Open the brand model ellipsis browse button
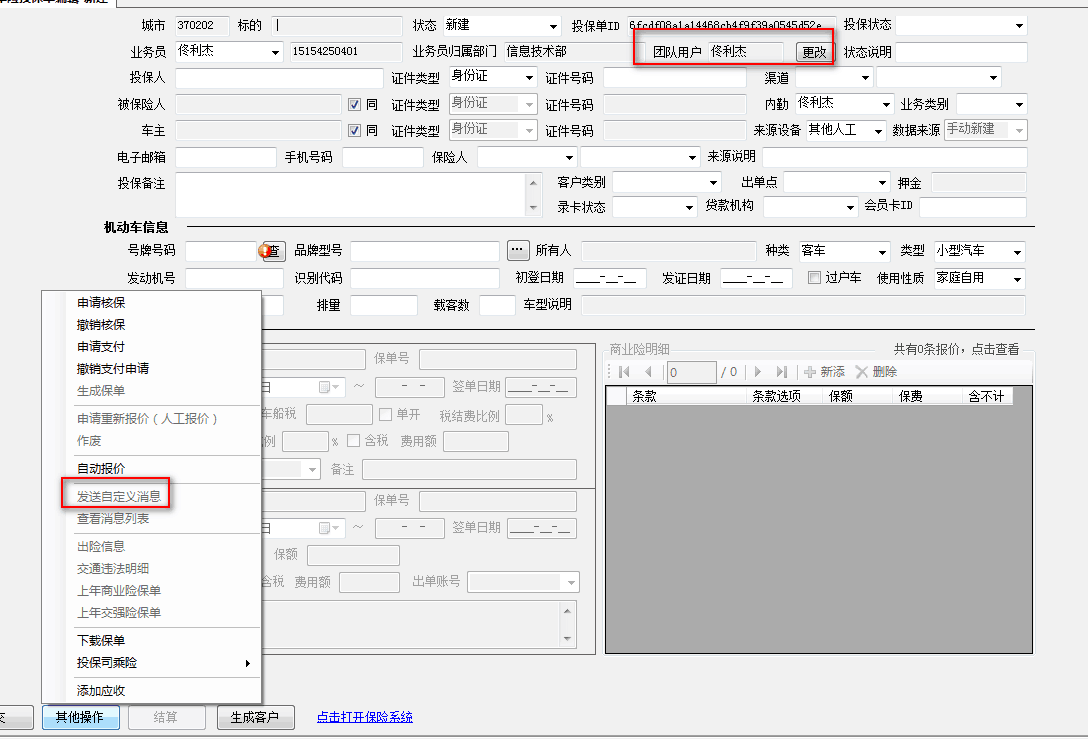 pyautogui.click(x=517, y=250)
